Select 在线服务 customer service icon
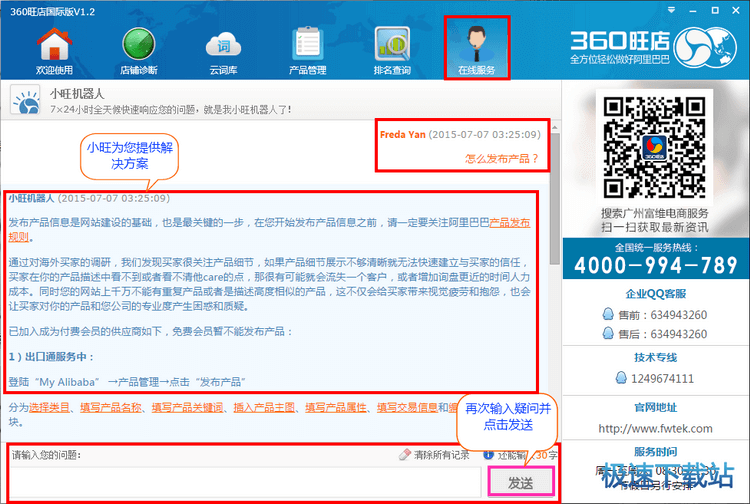This screenshot has height=504, width=750. [x=477, y=48]
